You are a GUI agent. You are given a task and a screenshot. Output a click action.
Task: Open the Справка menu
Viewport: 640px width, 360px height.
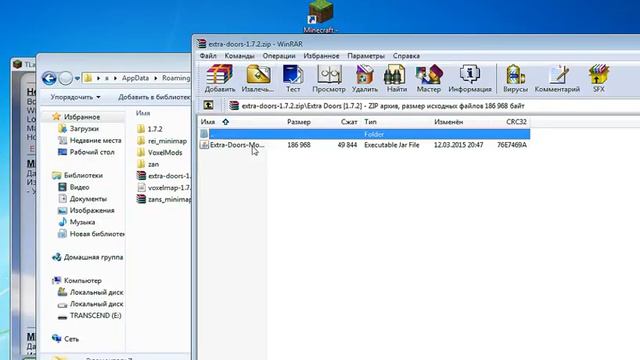pos(406,56)
